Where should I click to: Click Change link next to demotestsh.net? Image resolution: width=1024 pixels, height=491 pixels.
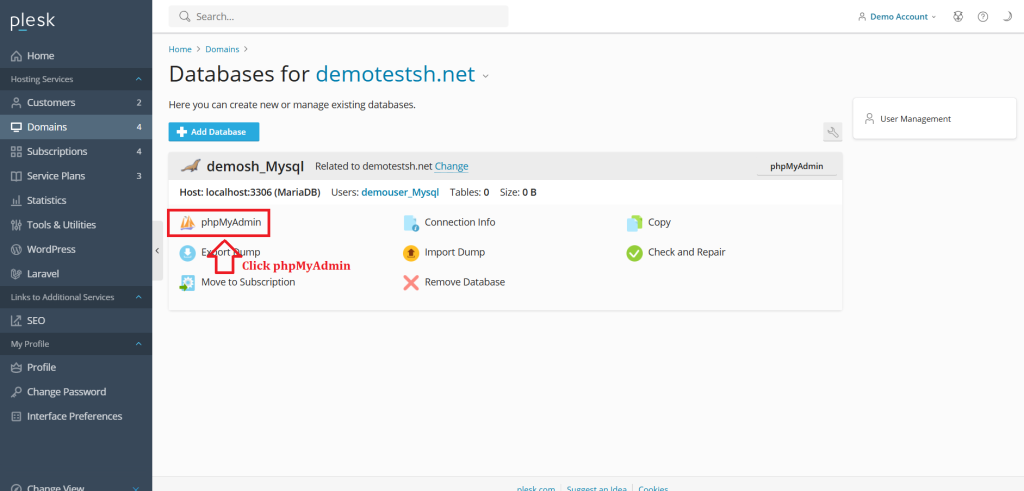coord(451,166)
